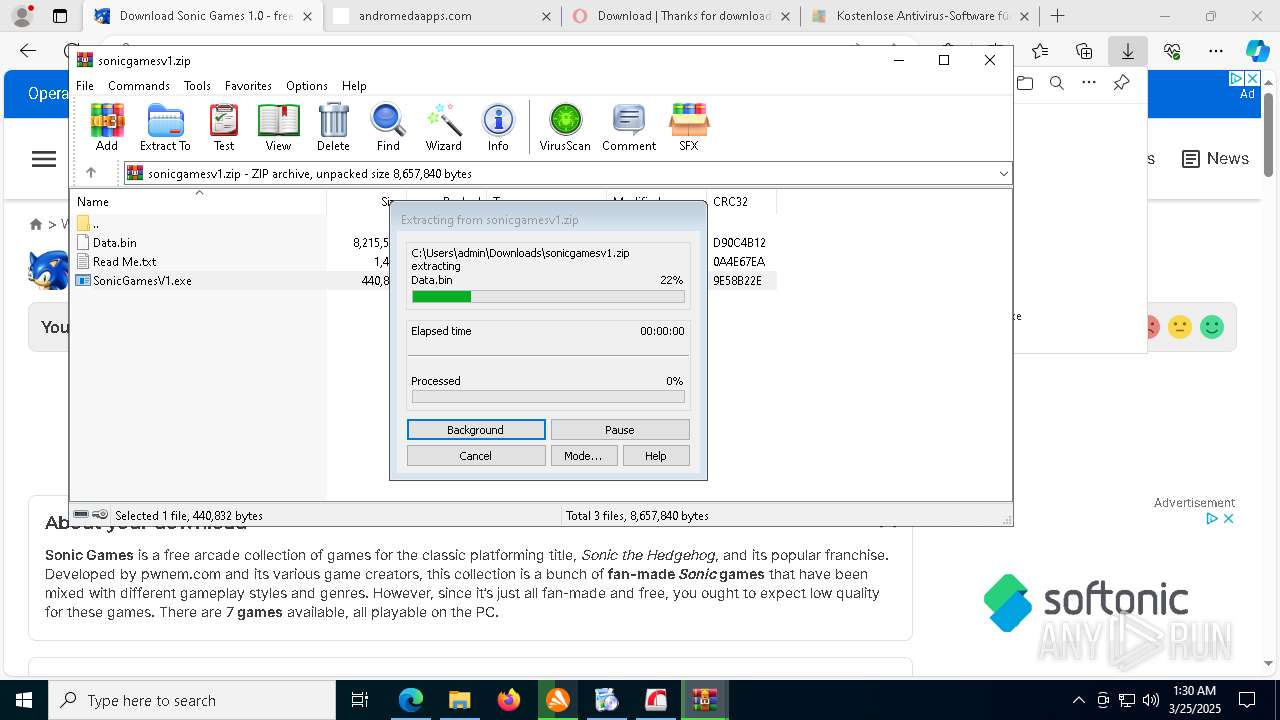This screenshot has width=1280, height=720.
Task: Select the happy green smiley rating
Action: (x=1212, y=327)
